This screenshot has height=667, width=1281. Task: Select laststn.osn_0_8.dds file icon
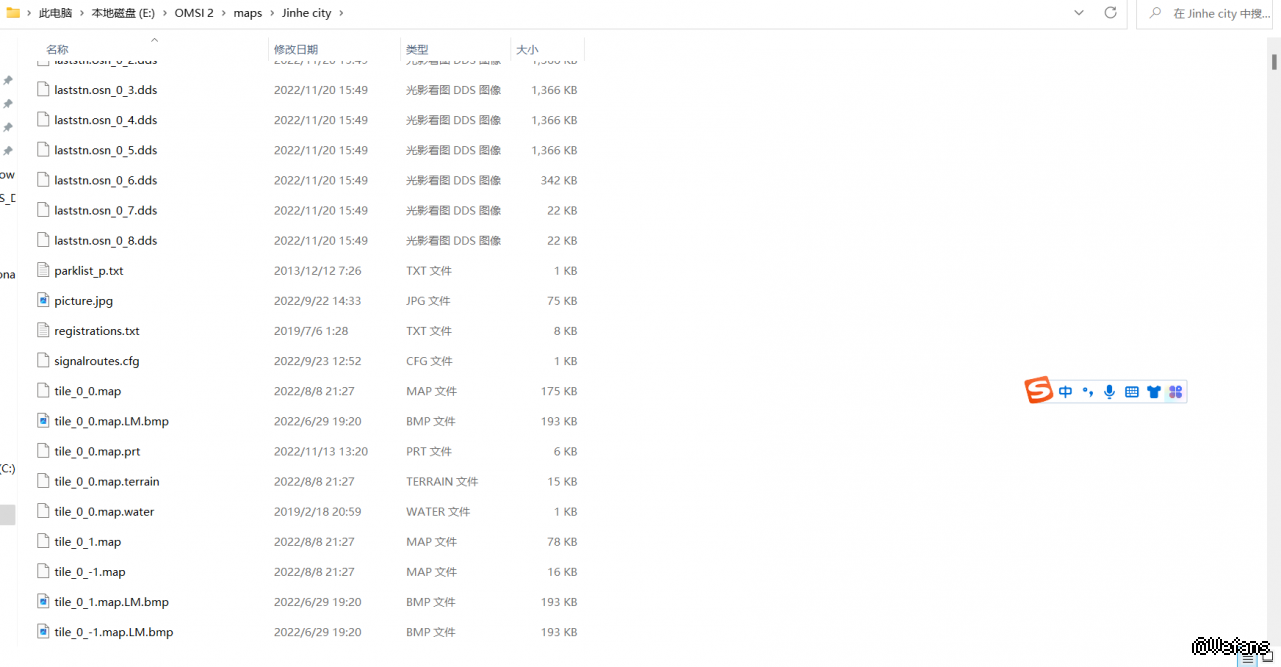point(43,240)
